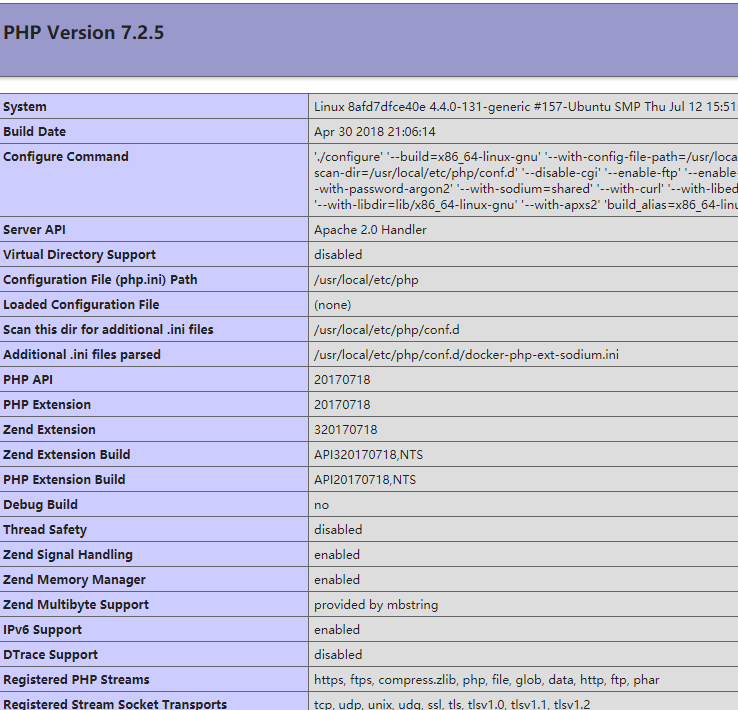Click the Debug Build label
This screenshot has height=710, width=738.
(40, 504)
